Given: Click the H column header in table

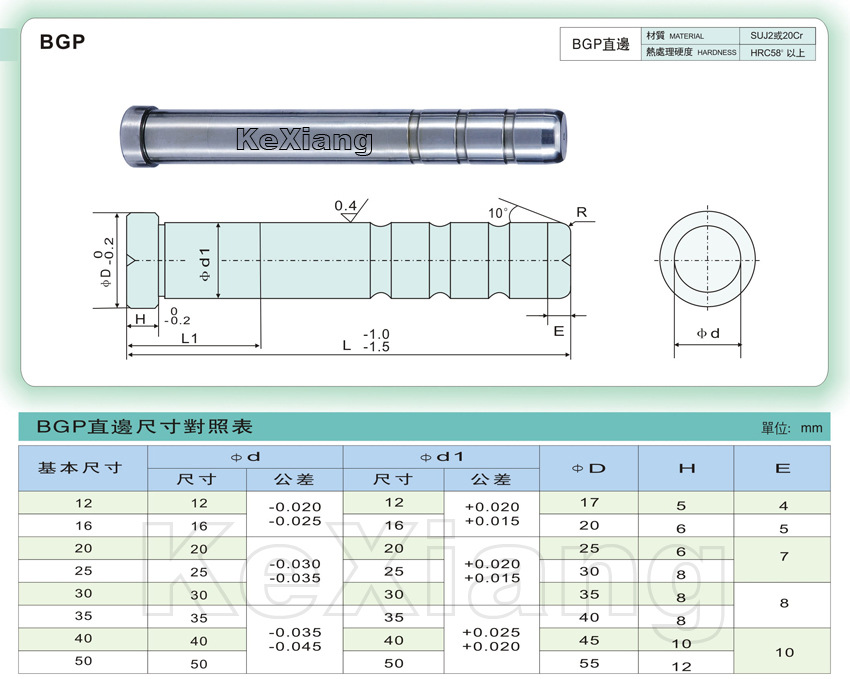Looking at the screenshot, I should point(686,468).
